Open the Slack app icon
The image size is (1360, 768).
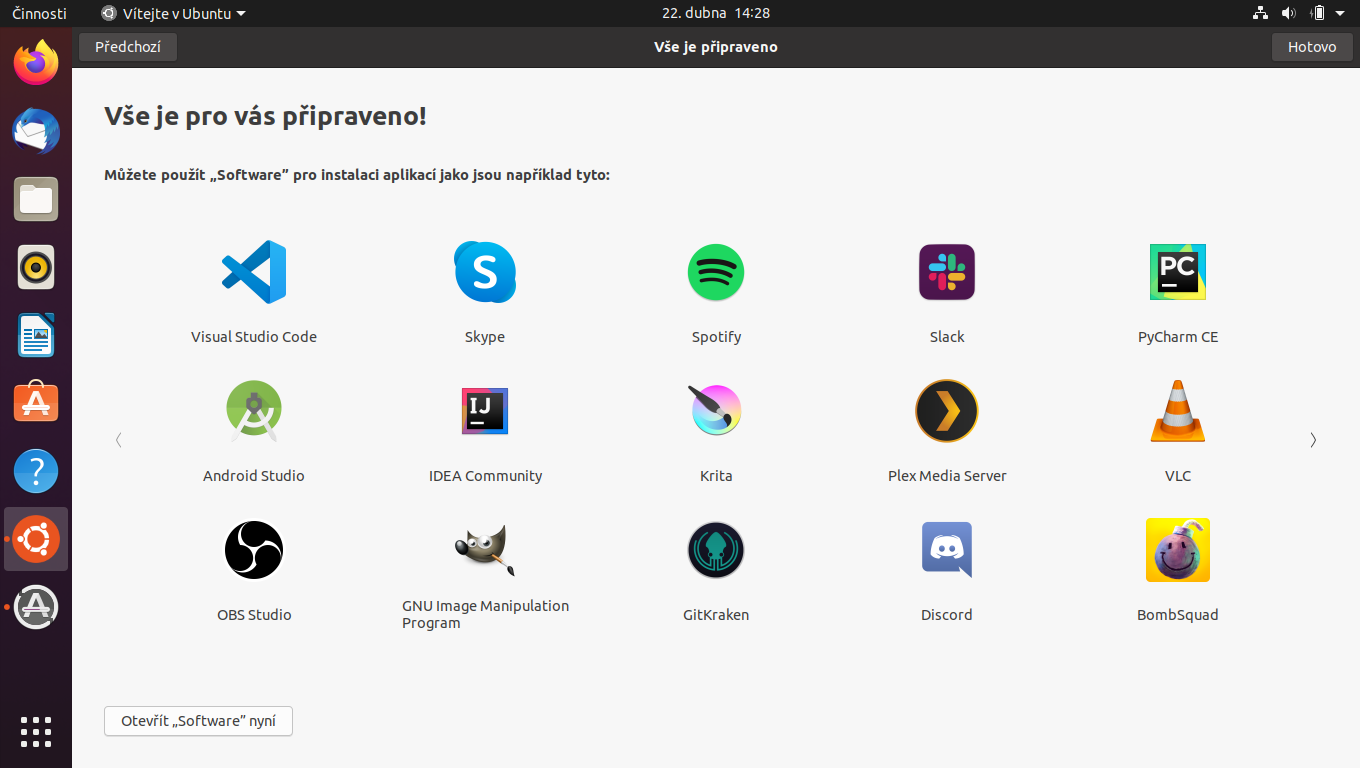click(947, 272)
